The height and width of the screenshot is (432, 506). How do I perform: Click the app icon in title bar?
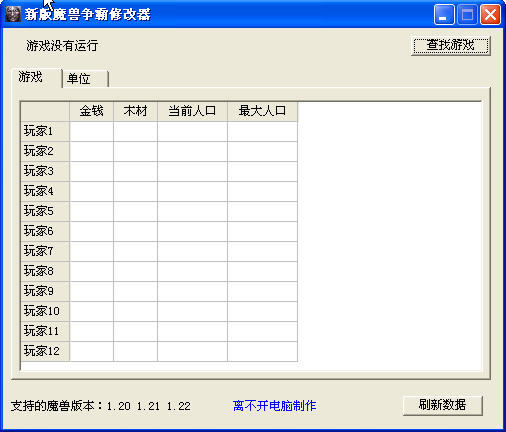pyautogui.click(x=13, y=14)
